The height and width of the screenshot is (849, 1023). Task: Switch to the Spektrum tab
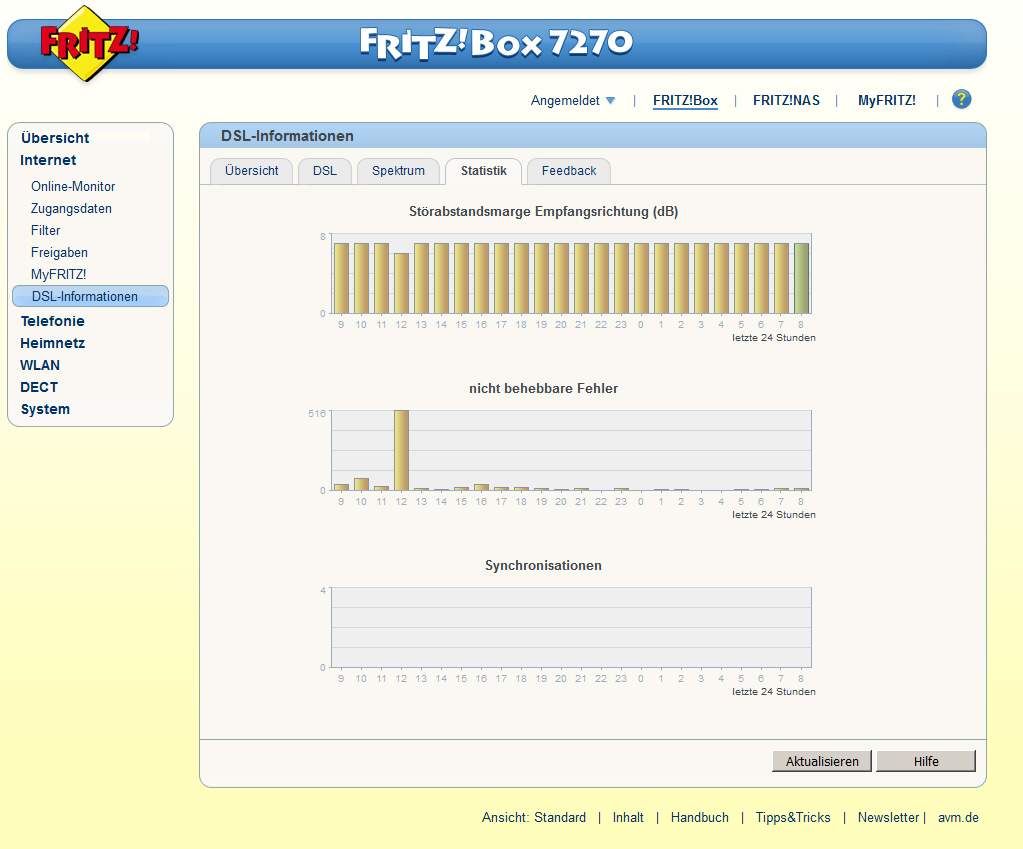click(x=399, y=171)
